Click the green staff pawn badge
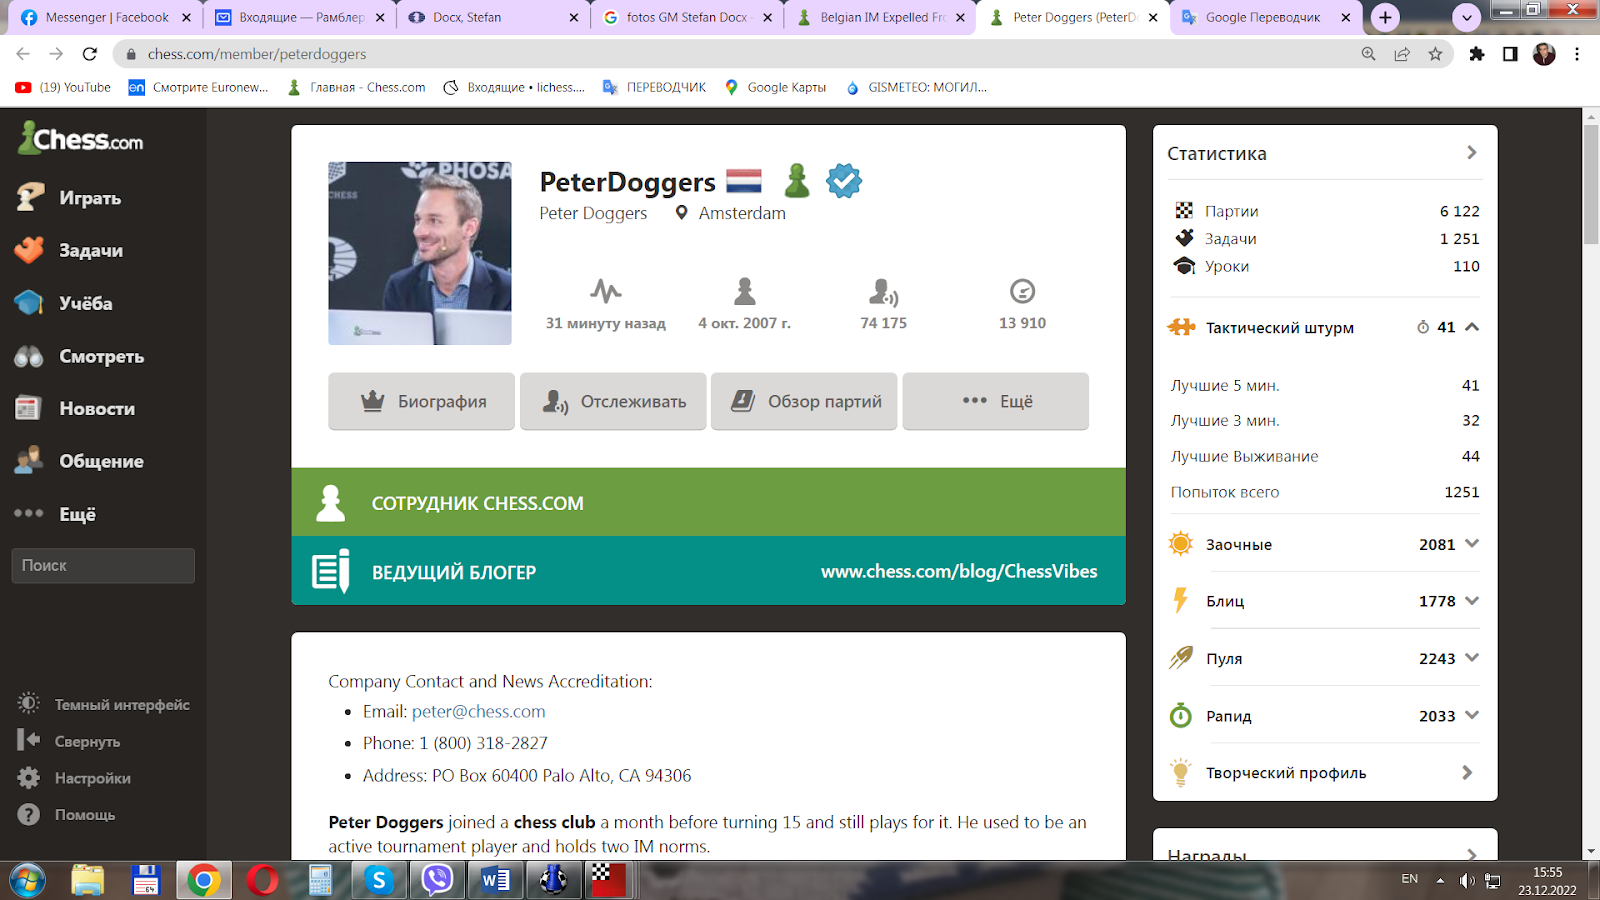 [x=797, y=181]
